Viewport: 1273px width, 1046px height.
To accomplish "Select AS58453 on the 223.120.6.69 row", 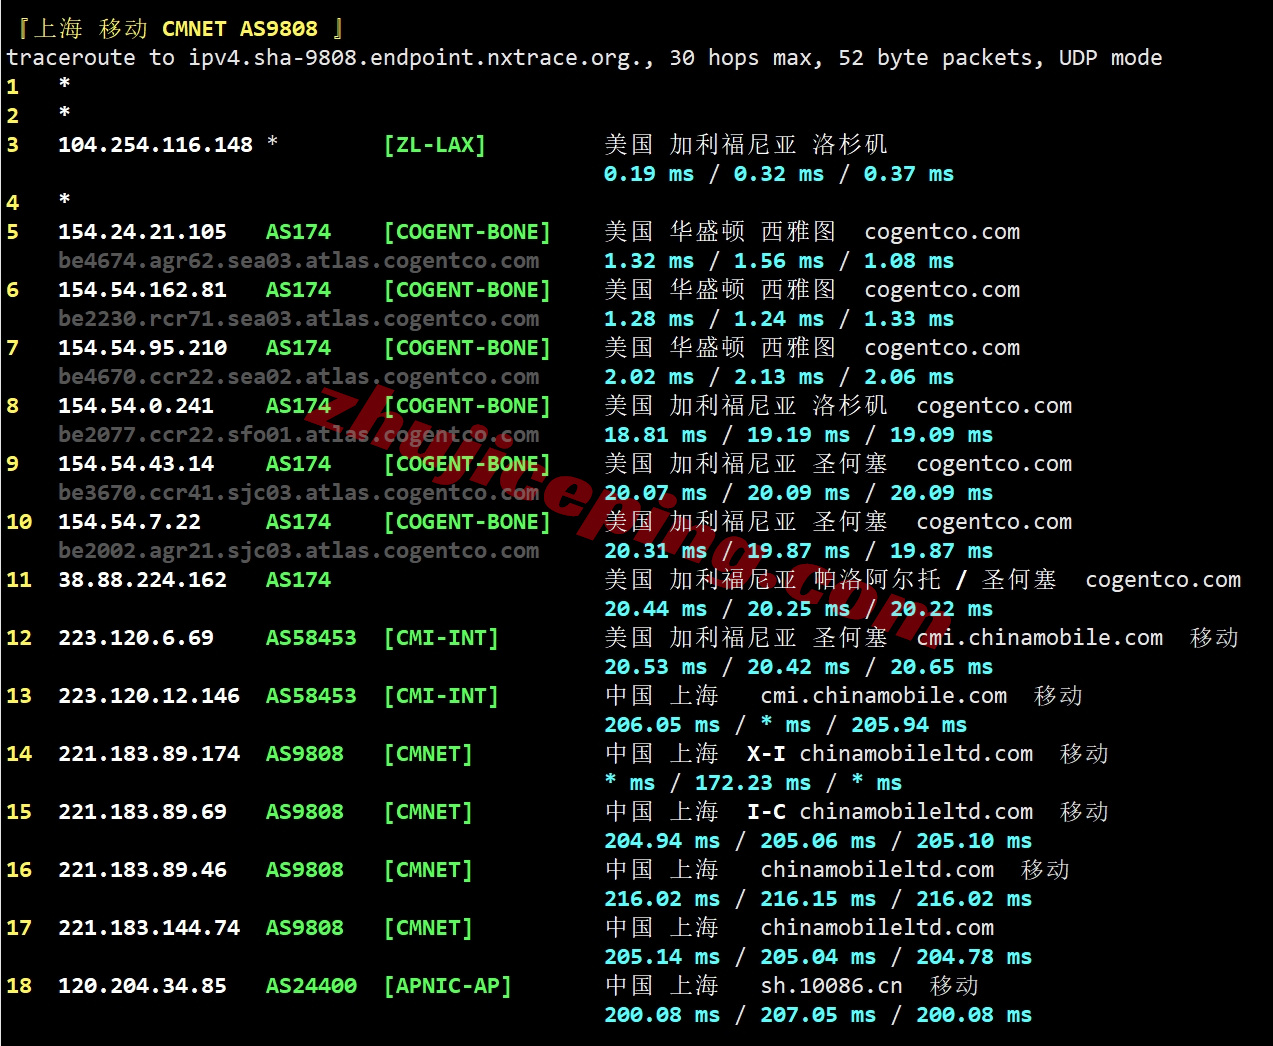I will click(x=311, y=638).
